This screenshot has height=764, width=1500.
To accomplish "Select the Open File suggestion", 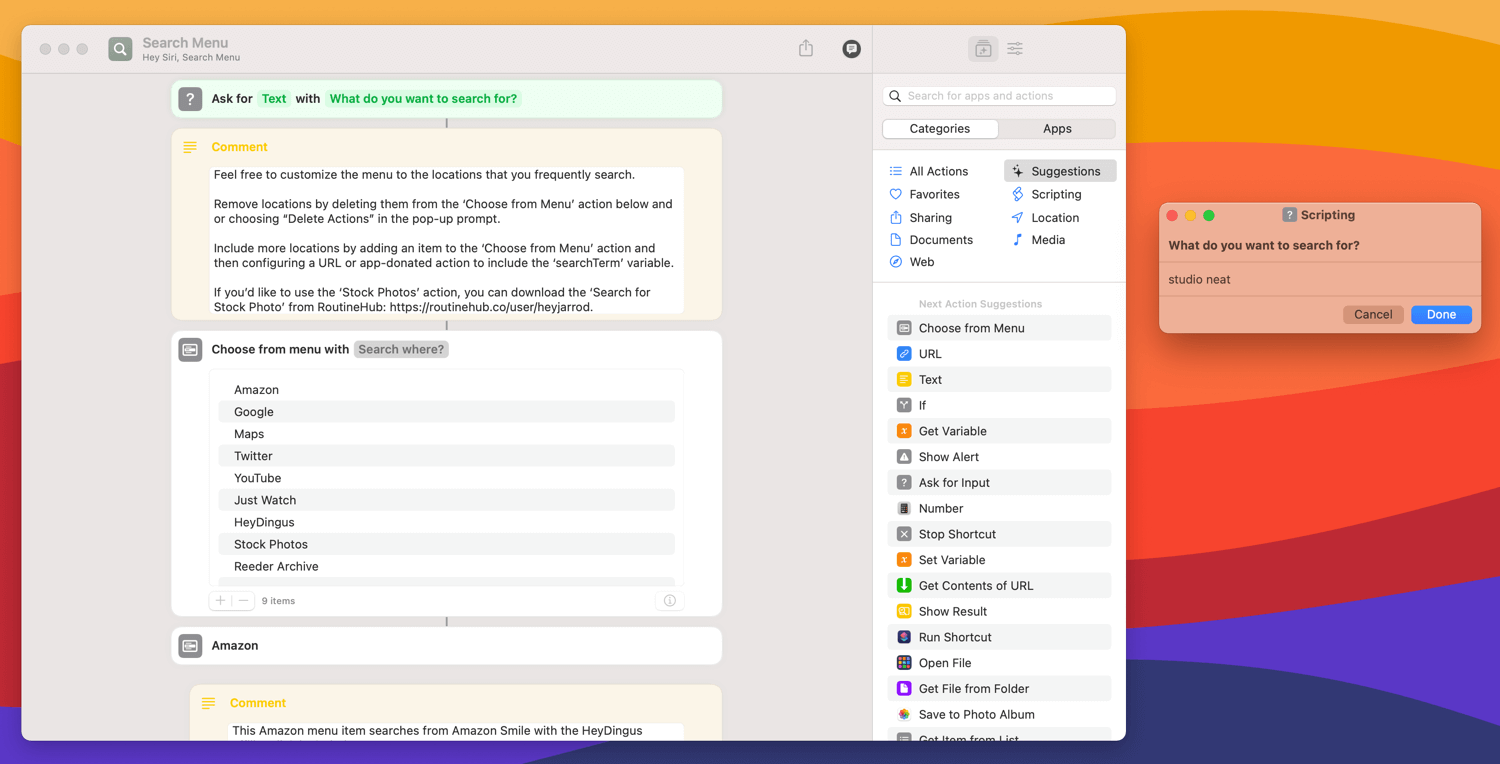I will pyautogui.click(x=999, y=663).
